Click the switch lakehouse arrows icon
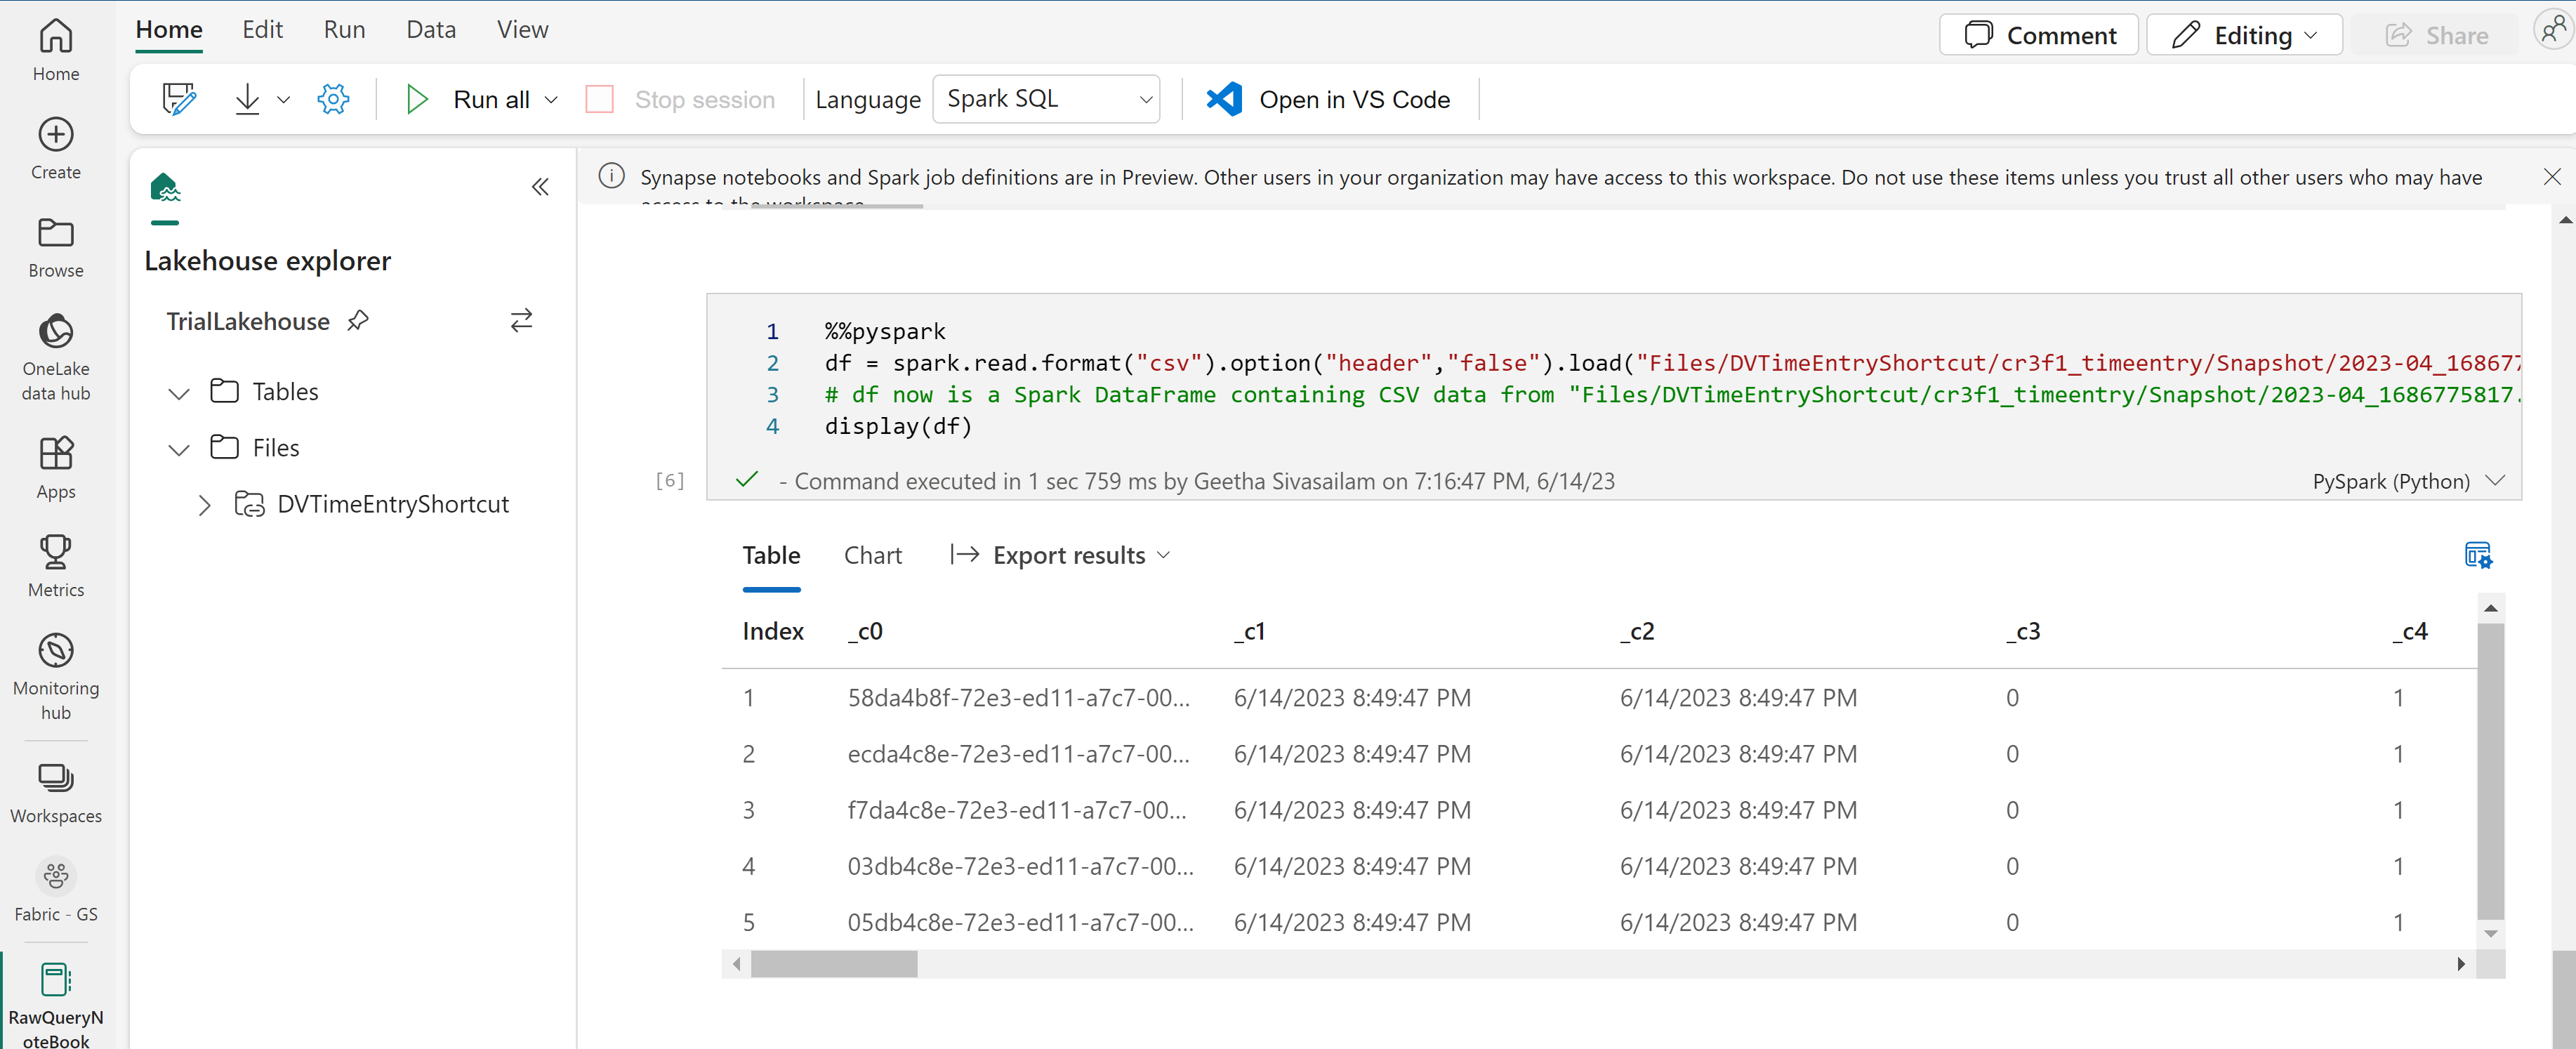 pos(521,321)
